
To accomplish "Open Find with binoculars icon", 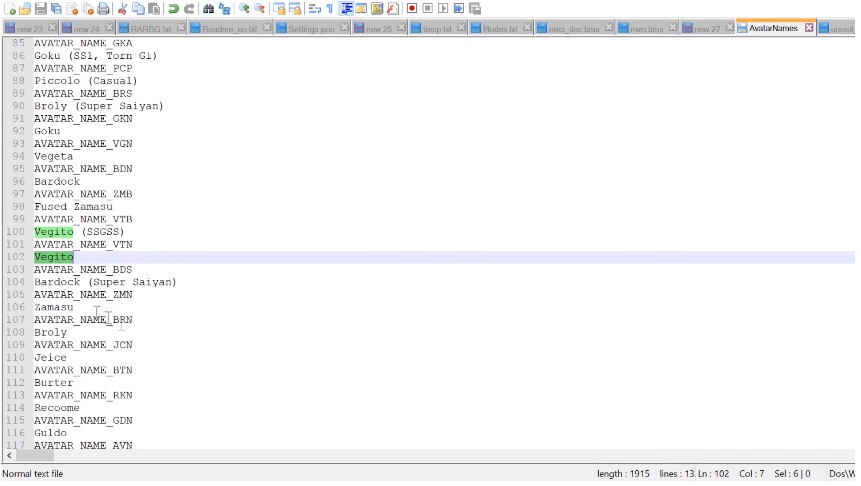I will [x=208, y=8].
